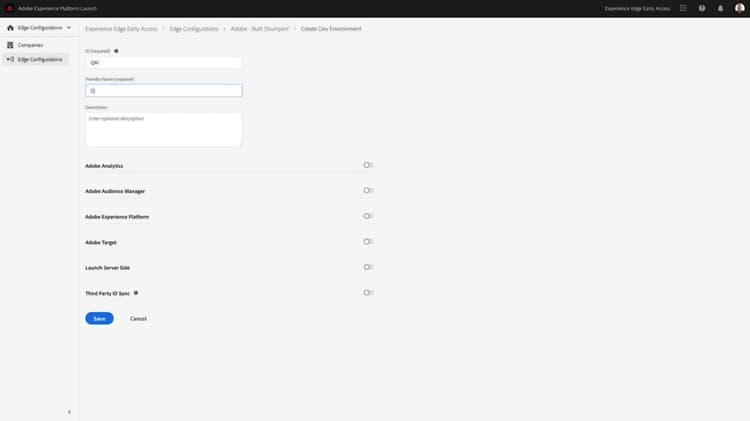Image resolution: width=750 pixels, height=421 pixels.
Task: Click the Companies building icon
Action: (10, 45)
